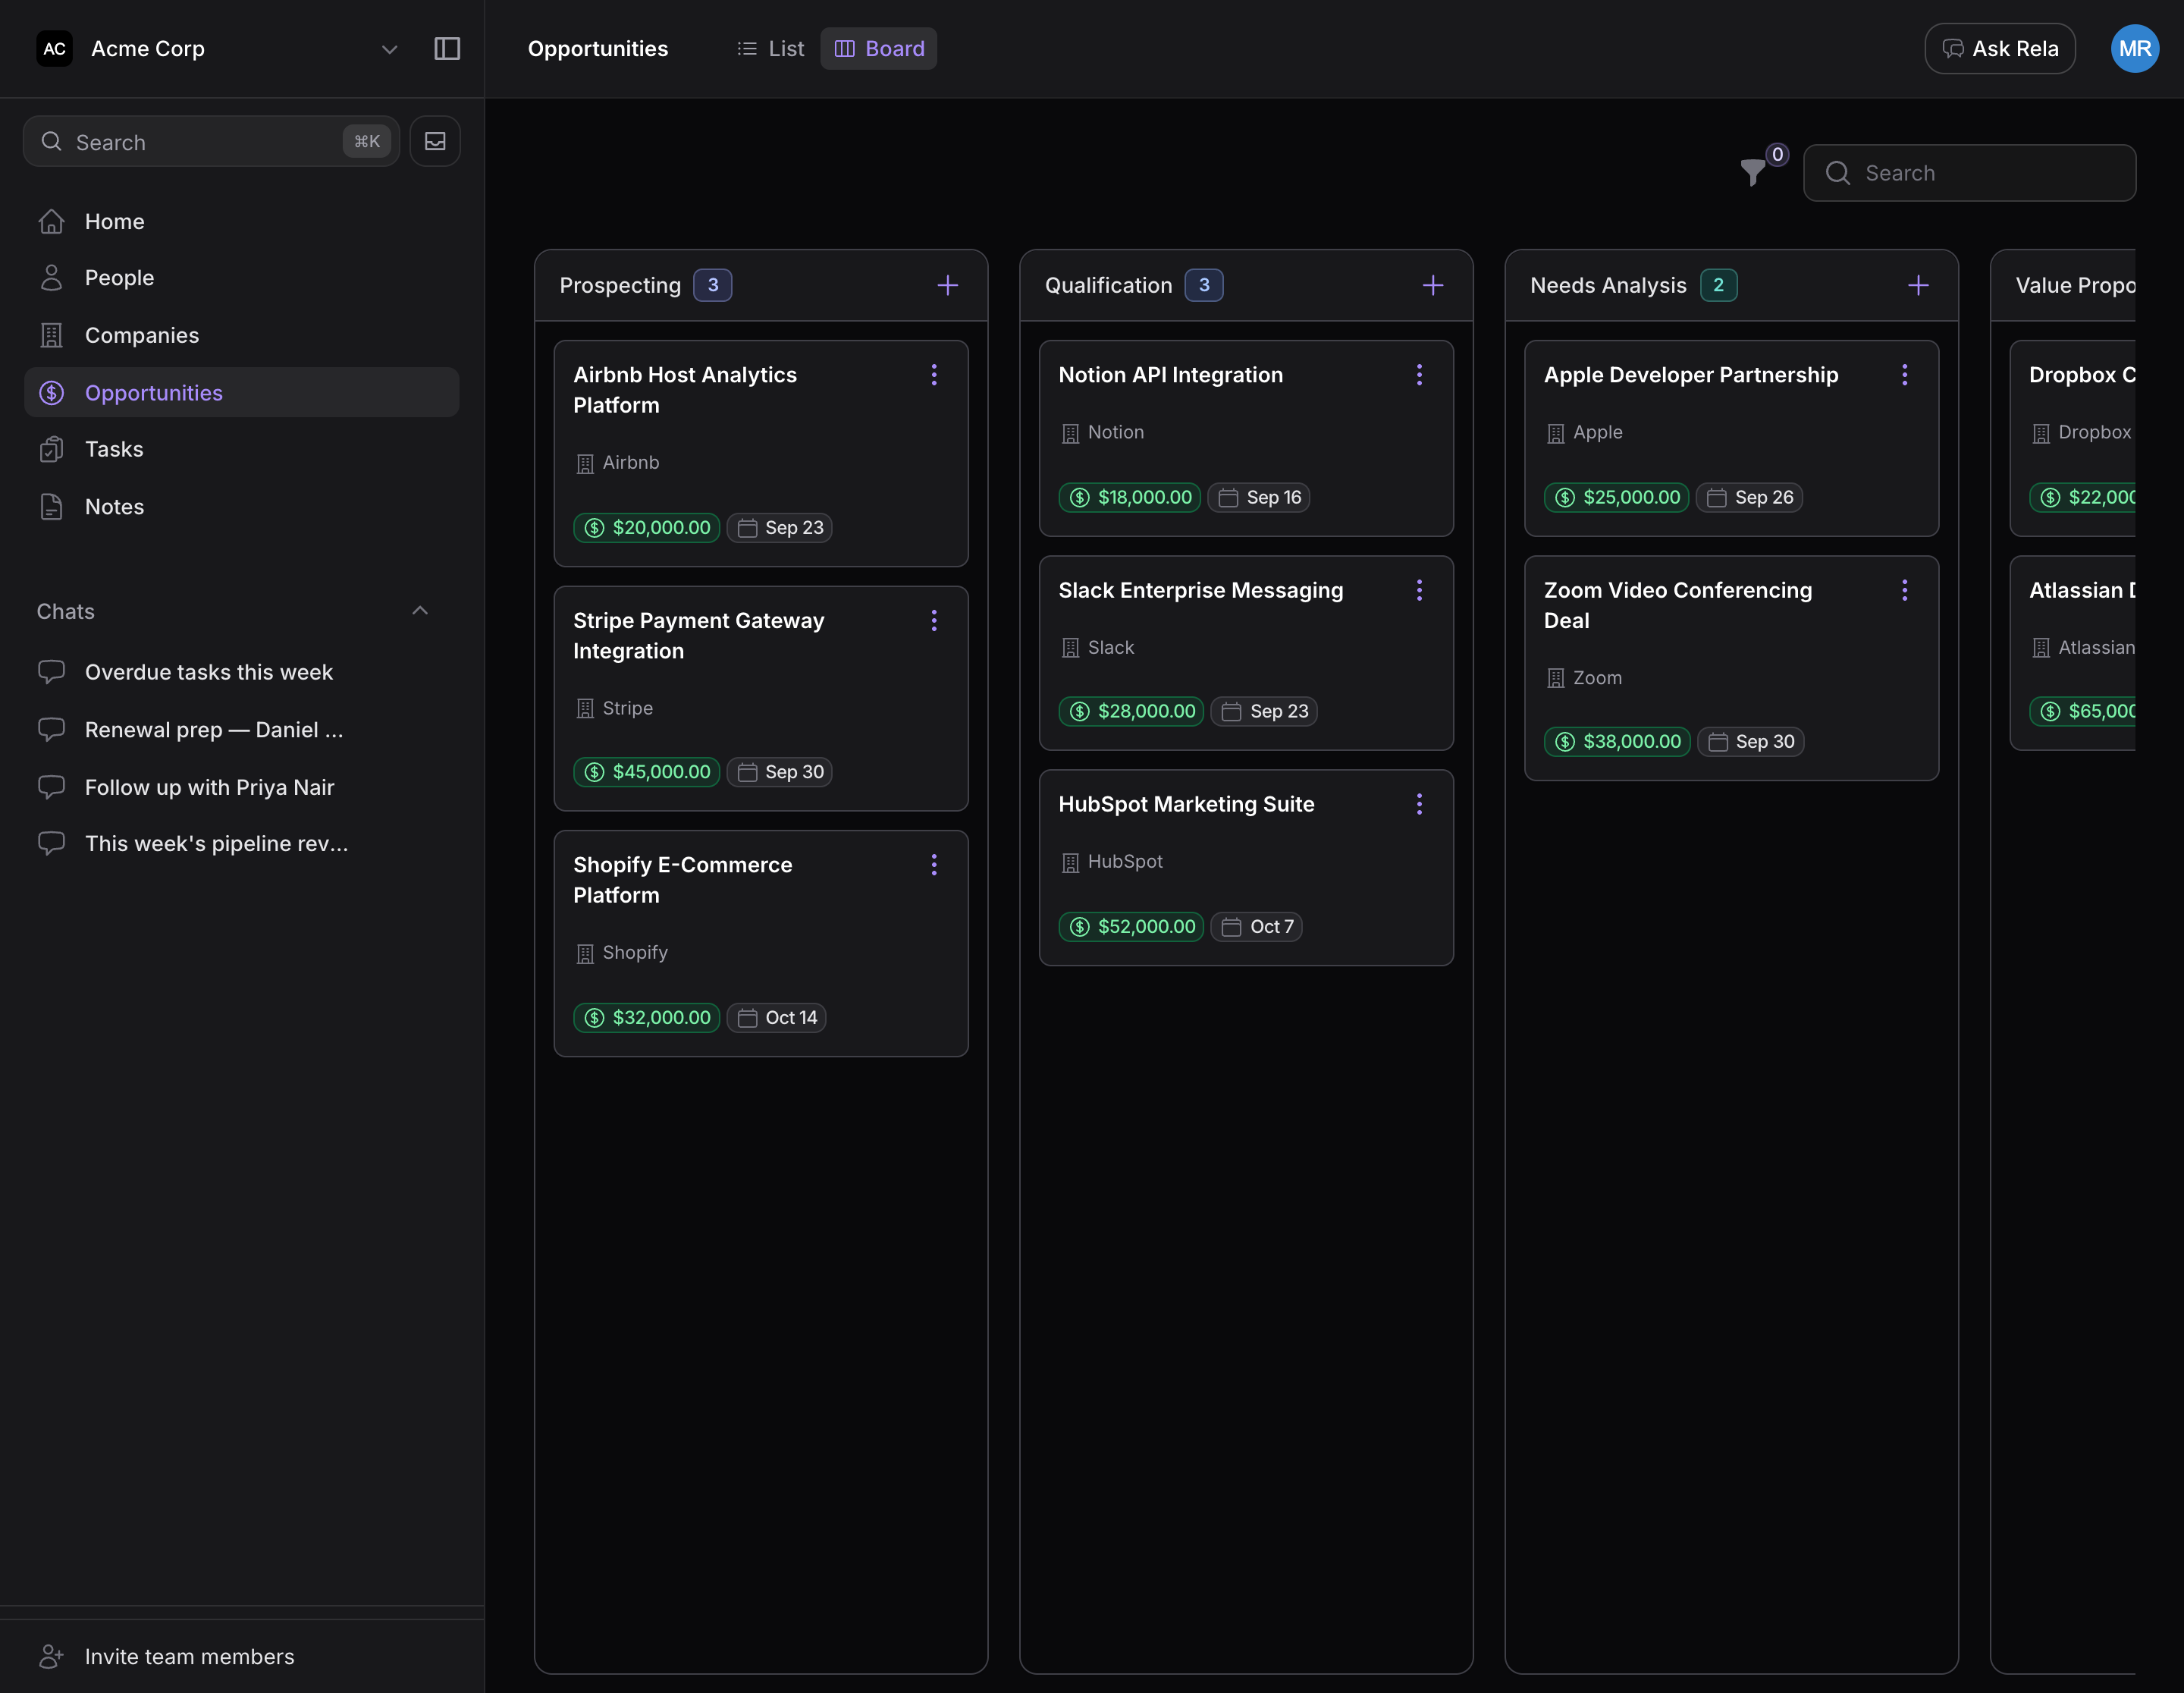Click the Stripe Payment Gateway Integration title
This screenshot has width=2184, height=1693.
(698, 636)
